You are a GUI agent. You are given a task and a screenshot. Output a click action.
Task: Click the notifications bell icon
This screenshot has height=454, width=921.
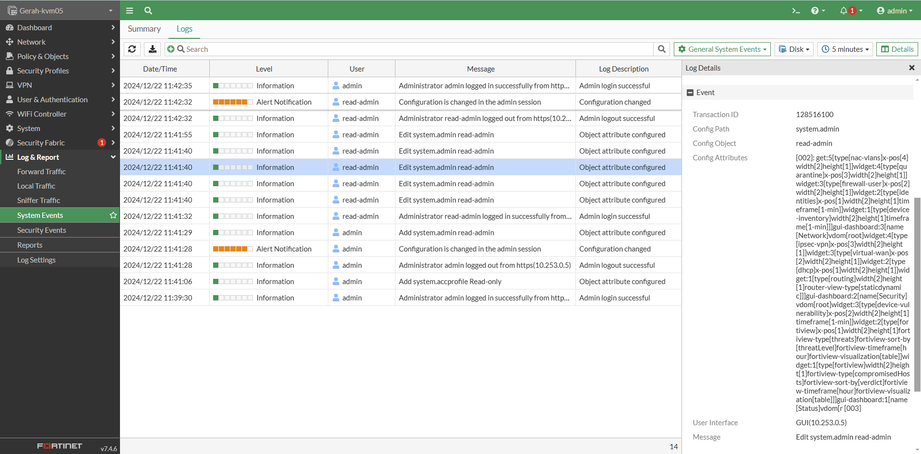845,10
